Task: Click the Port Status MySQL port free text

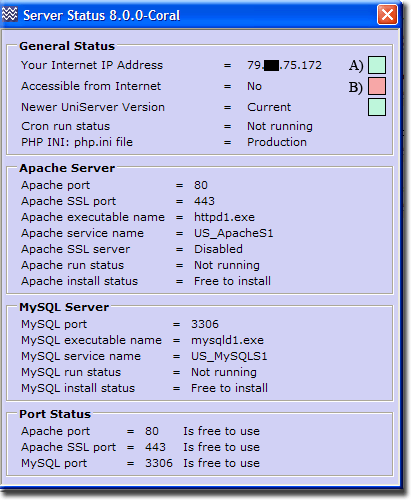Action: tap(221, 463)
